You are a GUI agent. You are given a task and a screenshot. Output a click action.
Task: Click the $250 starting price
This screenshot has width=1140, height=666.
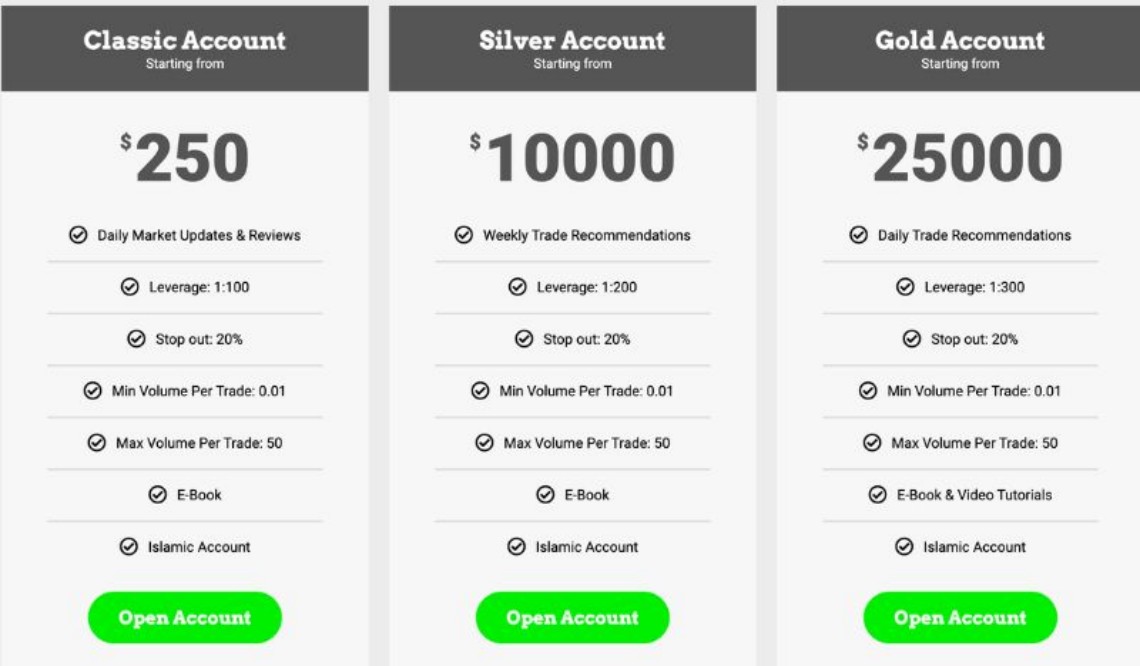185,157
